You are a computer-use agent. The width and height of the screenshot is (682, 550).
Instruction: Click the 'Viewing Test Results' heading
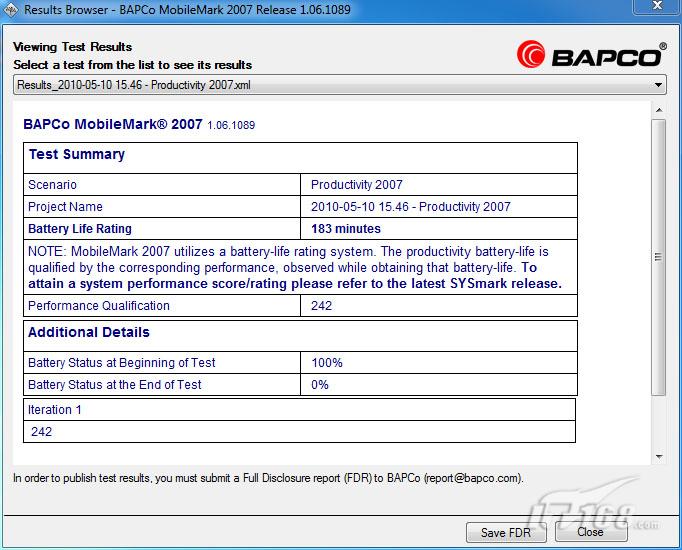point(73,47)
